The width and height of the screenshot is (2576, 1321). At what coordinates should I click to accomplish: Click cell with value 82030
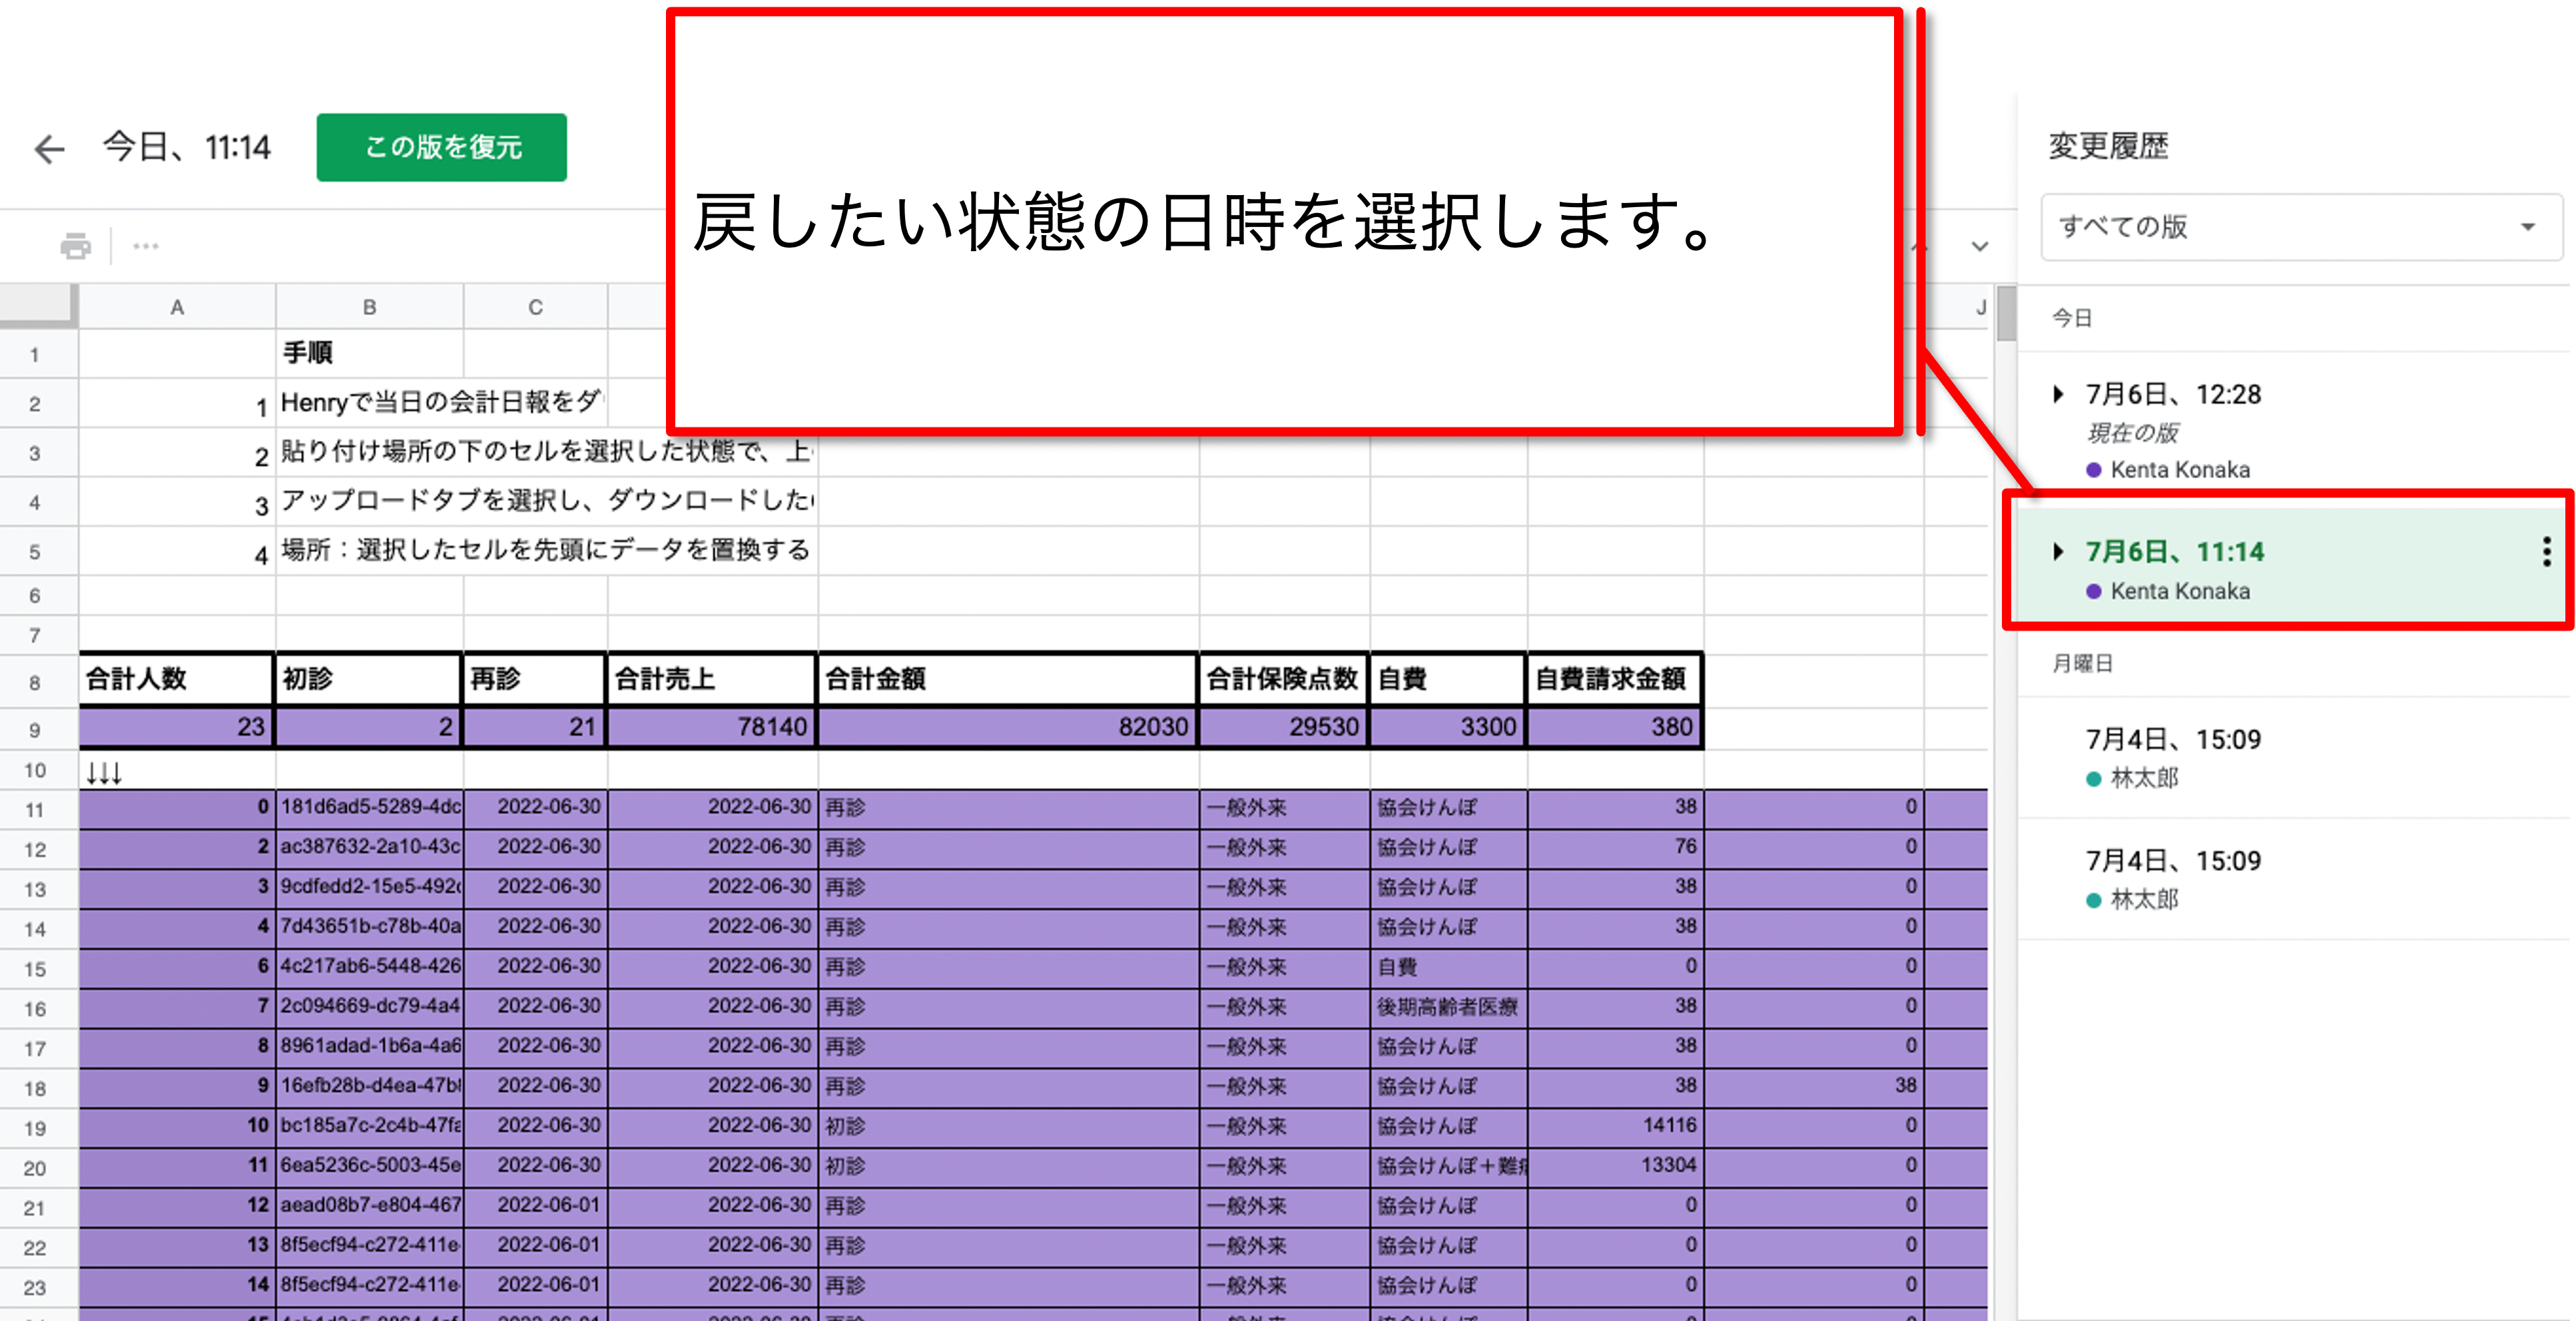[1008, 727]
